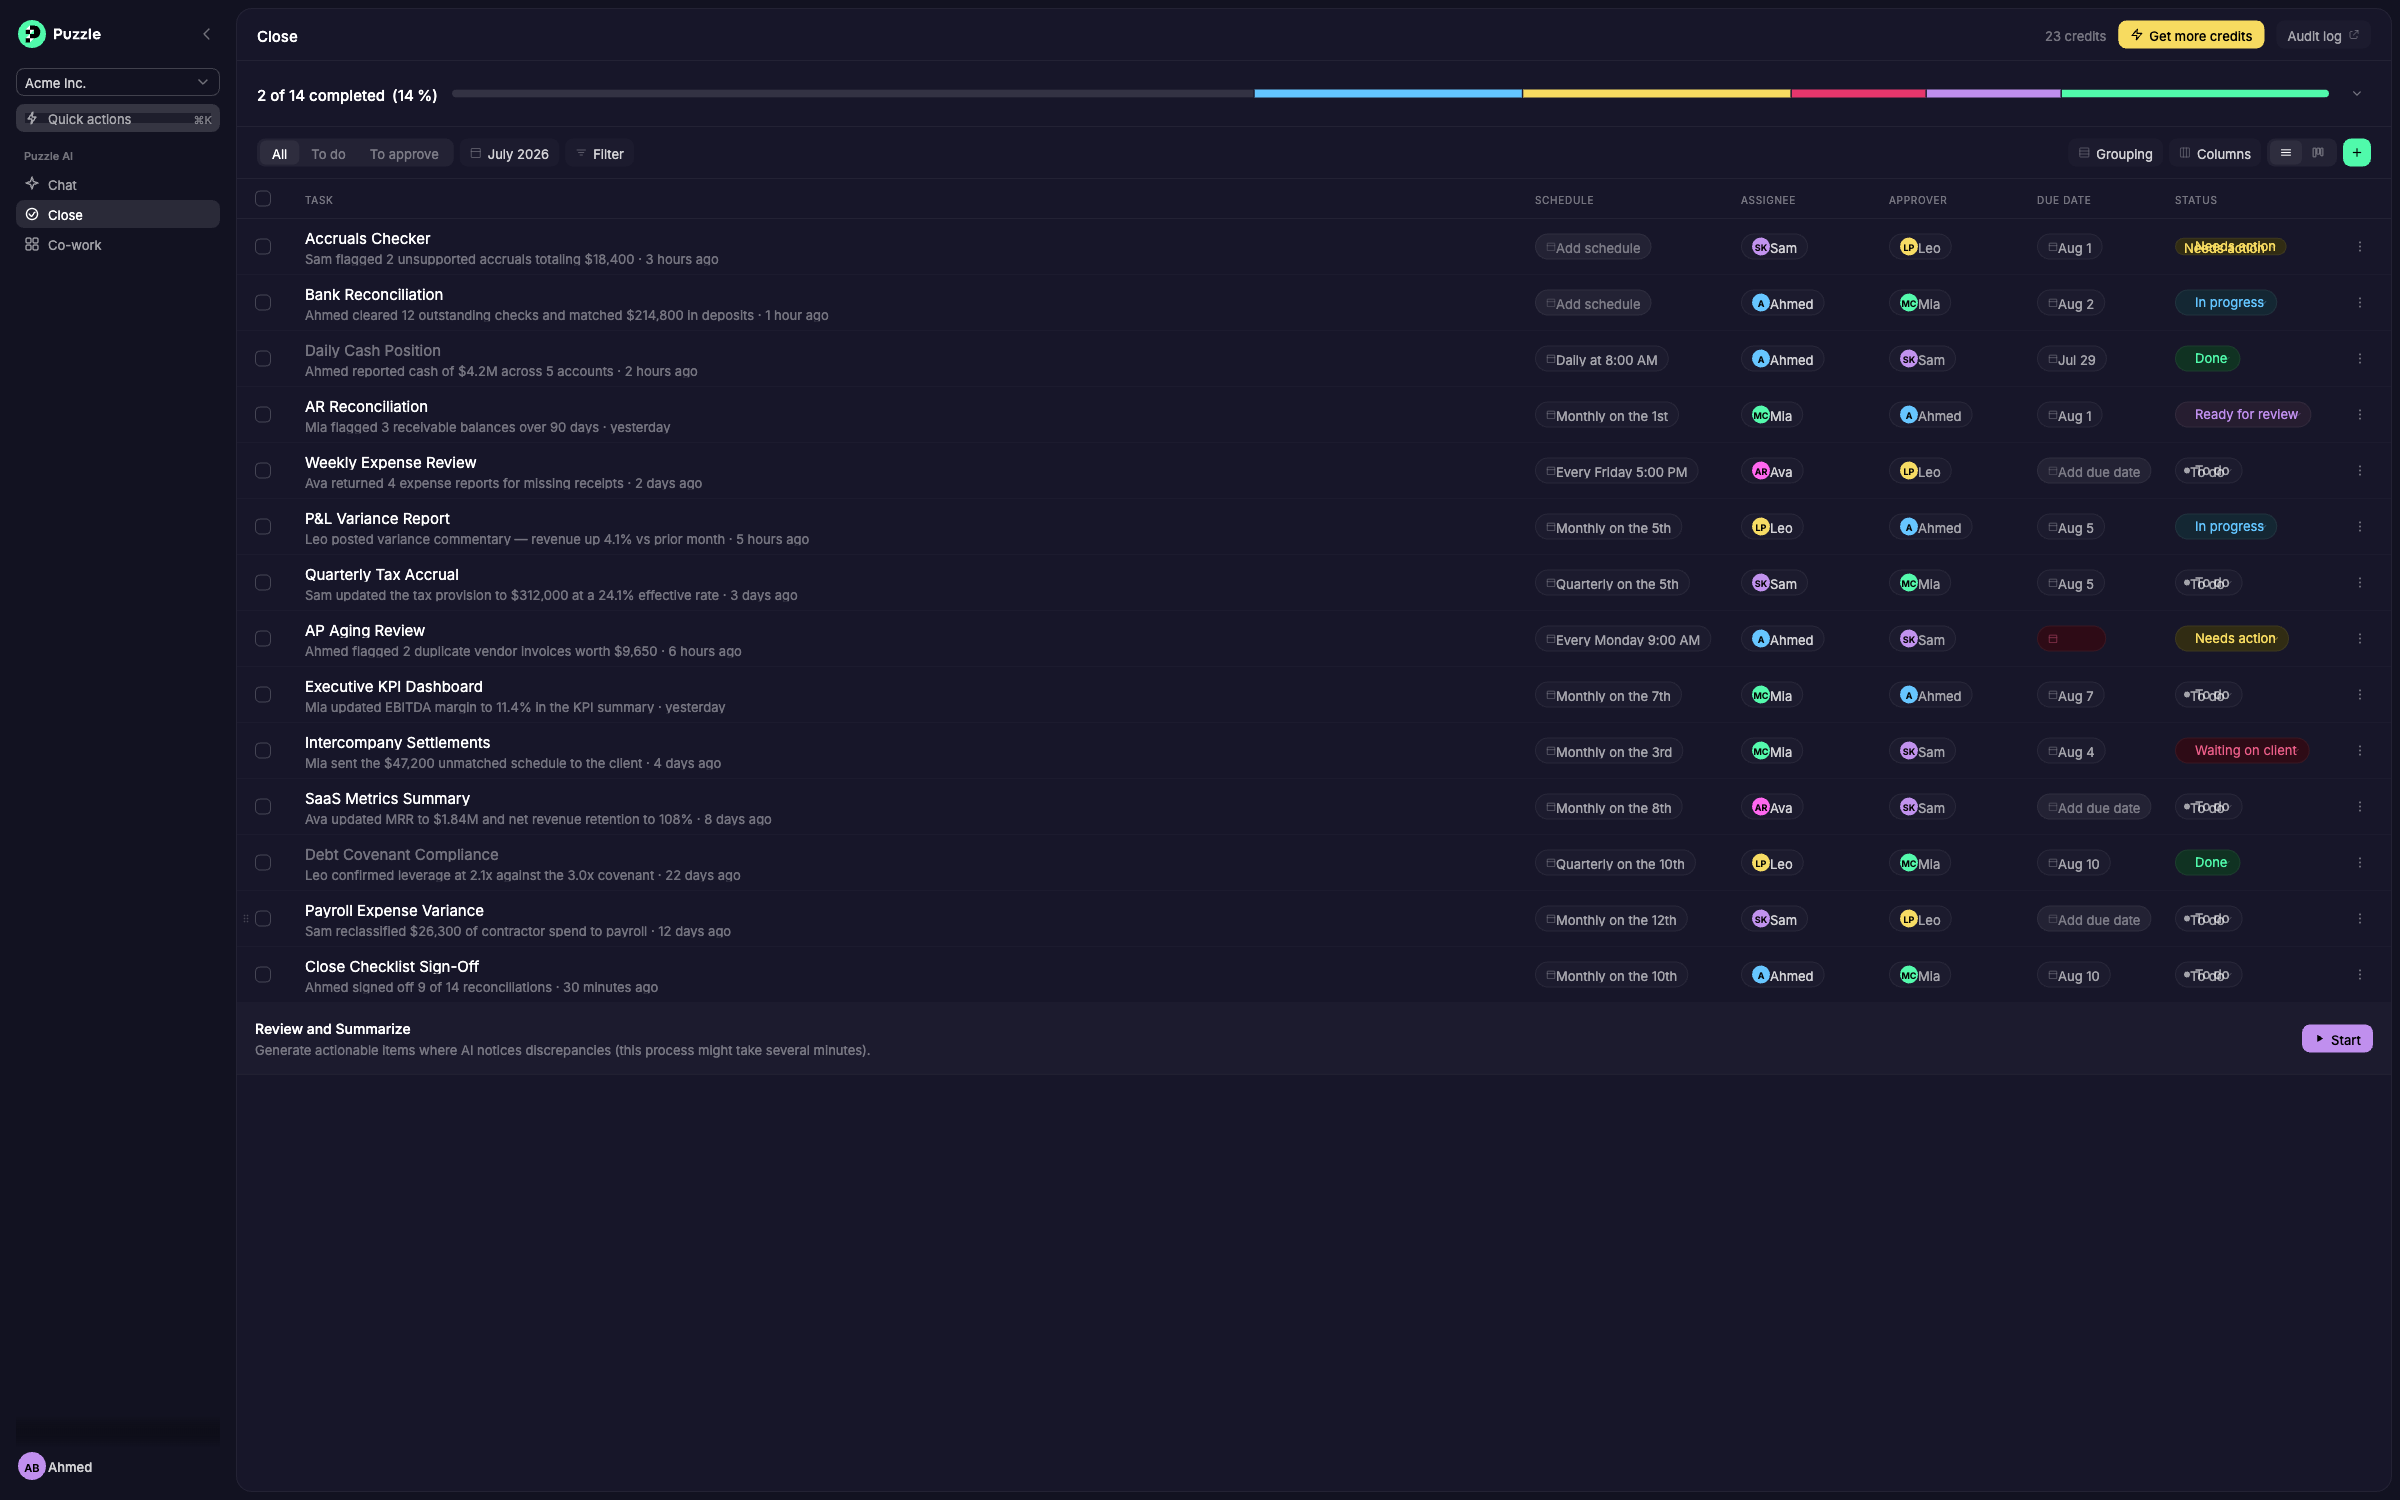This screenshot has width=2400, height=1500.
Task: Click the blue segment of progress bar
Action: pyautogui.click(x=1388, y=94)
